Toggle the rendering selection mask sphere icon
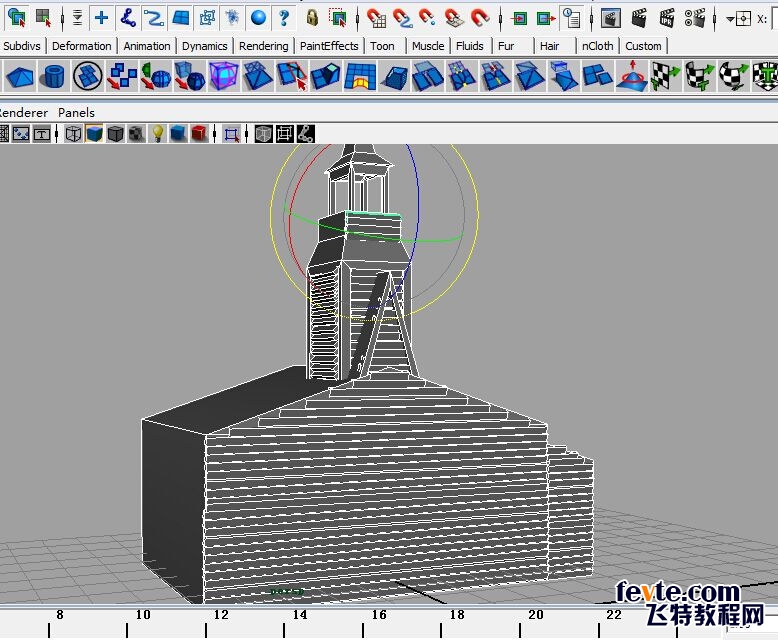The height and width of the screenshot is (640, 778). (258, 18)
